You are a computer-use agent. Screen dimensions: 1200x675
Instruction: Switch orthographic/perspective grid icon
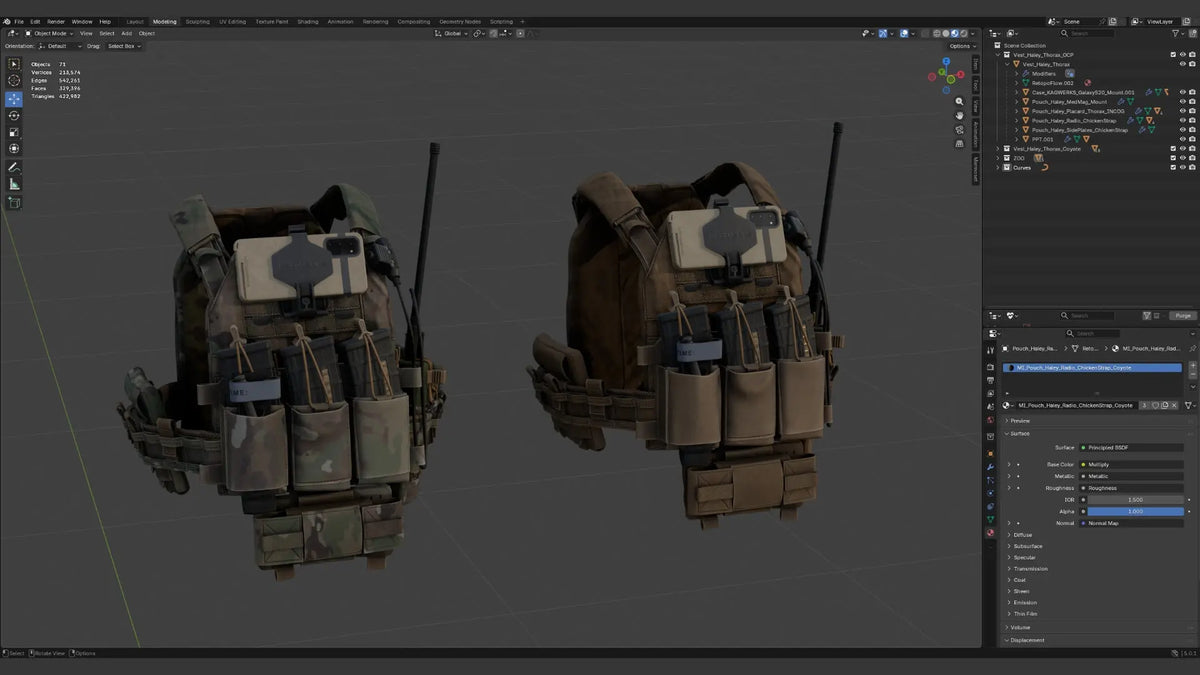pyautogui.click(x=959, y=144)
